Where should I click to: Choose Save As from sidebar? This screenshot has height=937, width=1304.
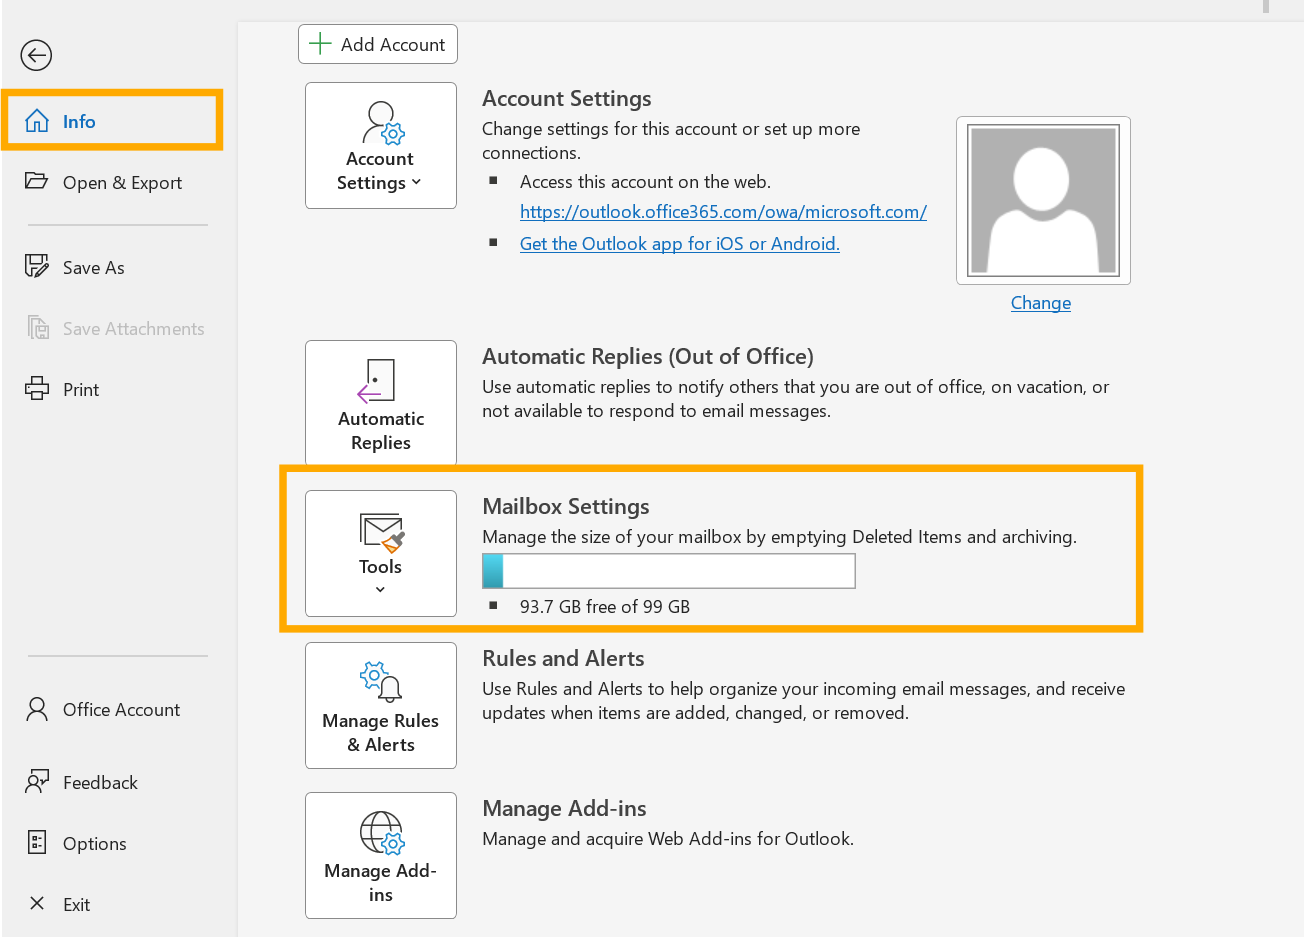pos(93,268)
